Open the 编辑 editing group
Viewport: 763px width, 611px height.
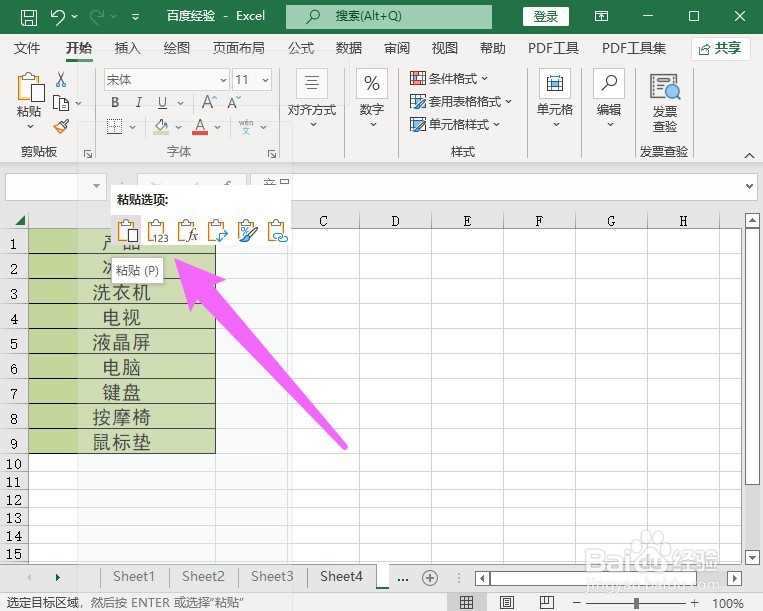coord(609,100)
